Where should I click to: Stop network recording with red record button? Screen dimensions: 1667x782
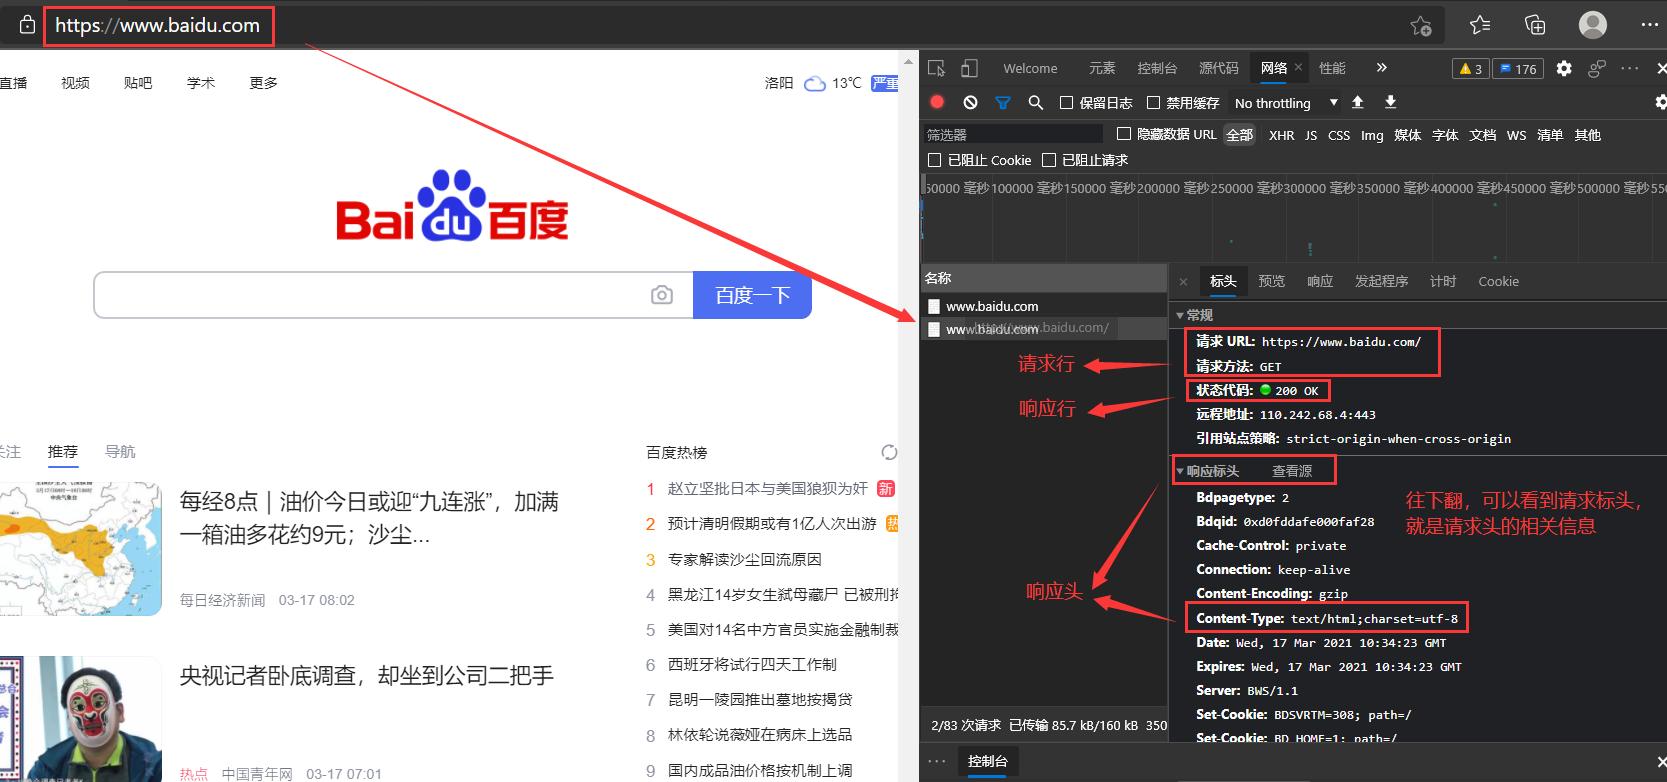(x=937, y=102)
